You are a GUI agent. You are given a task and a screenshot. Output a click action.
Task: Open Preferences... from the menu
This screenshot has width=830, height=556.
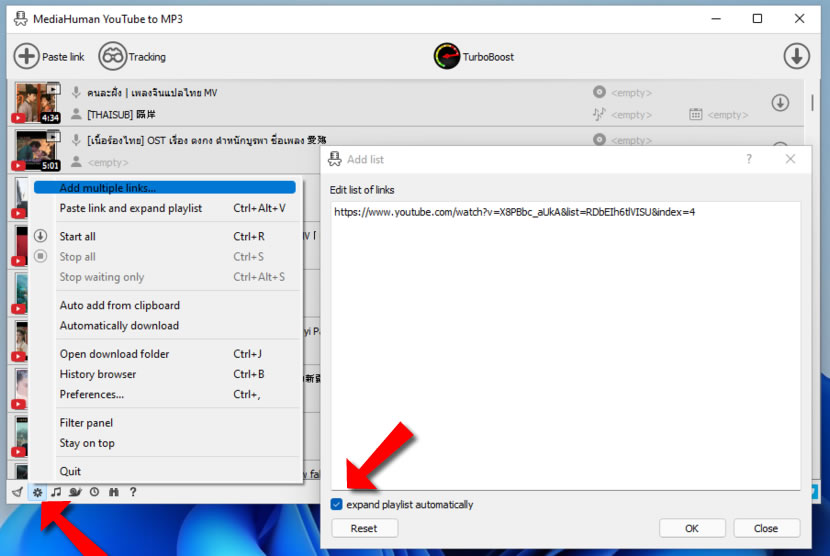click(x=165, y=394)
